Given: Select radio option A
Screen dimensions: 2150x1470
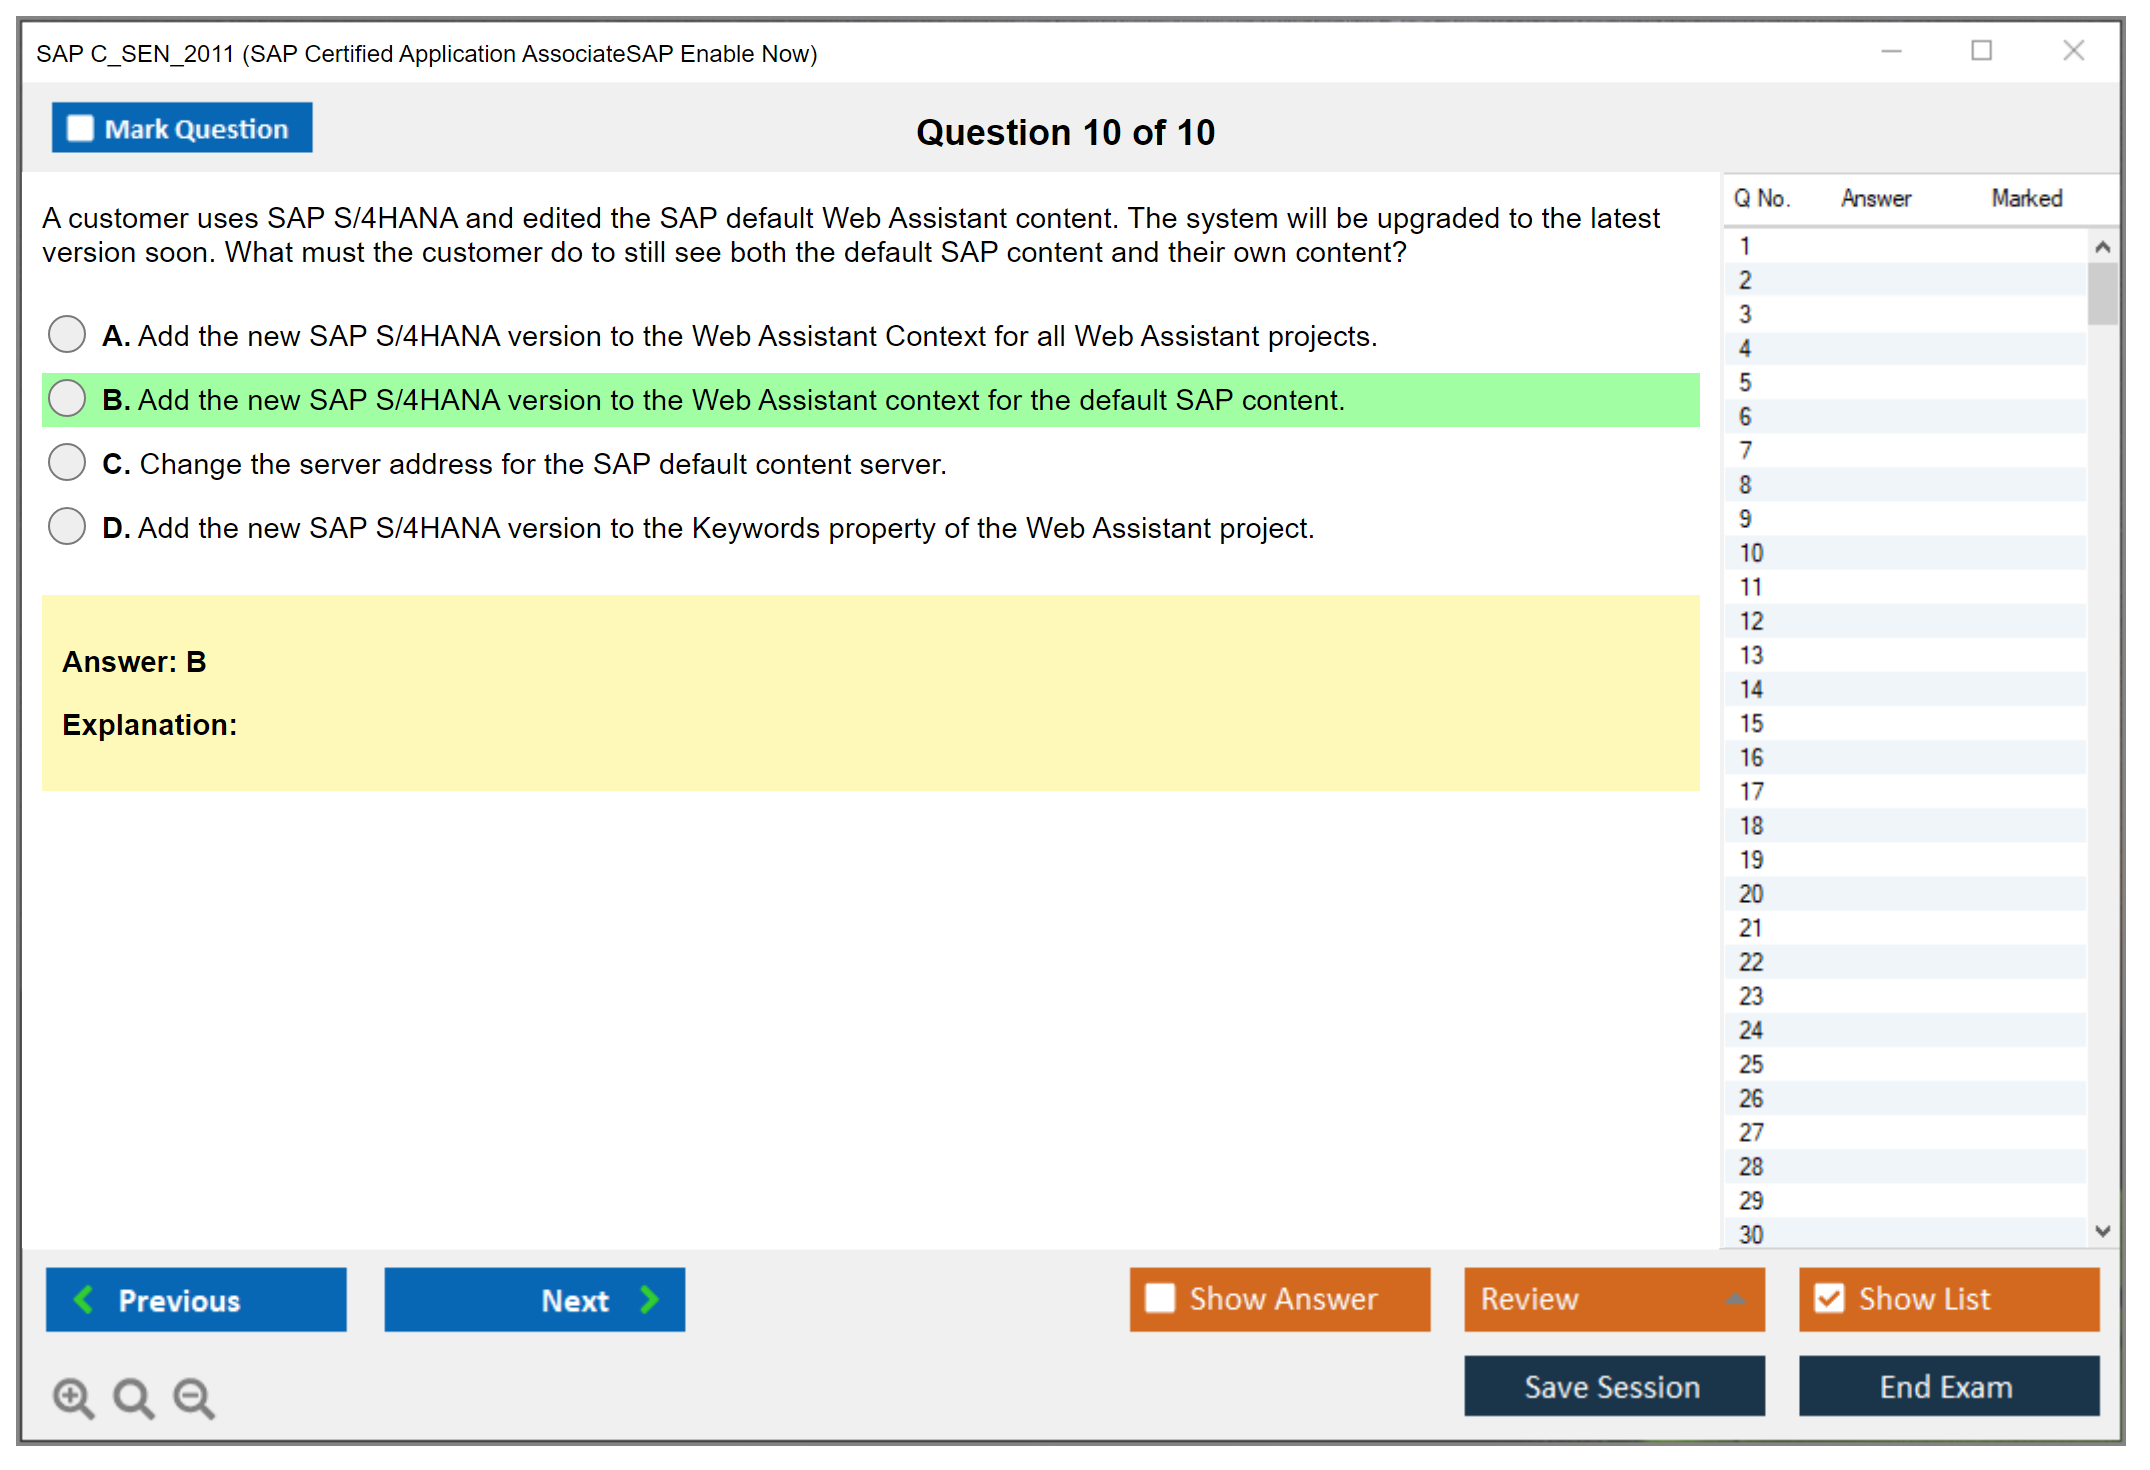Looking at the screenshot, I should pos(67,334).
